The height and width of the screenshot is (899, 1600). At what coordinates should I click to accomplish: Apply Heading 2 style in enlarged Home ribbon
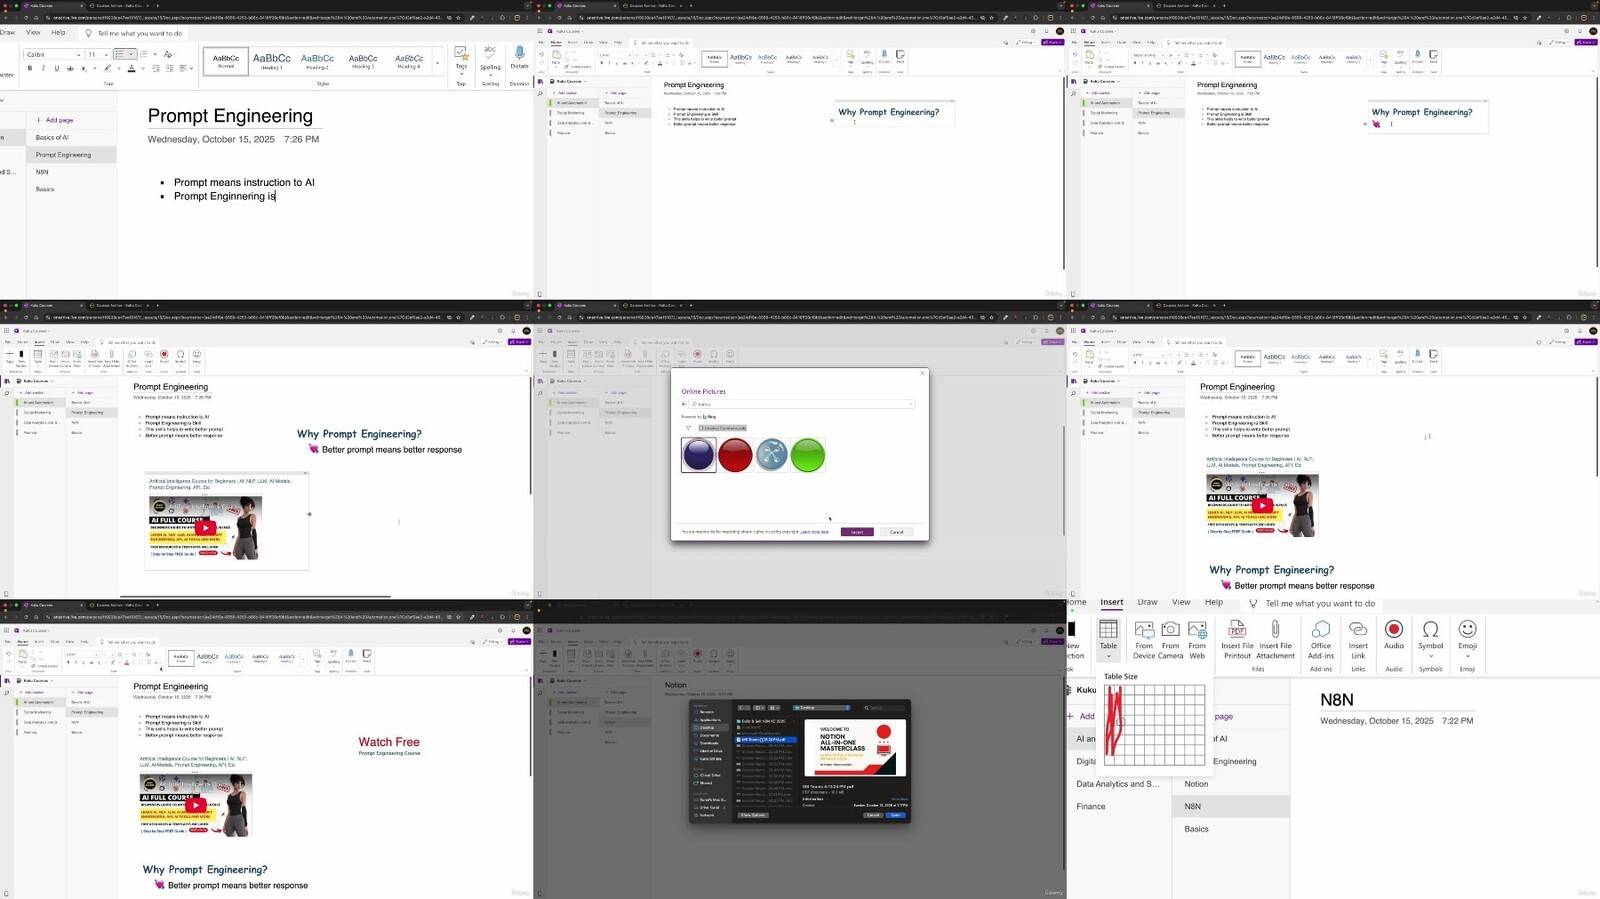tap(317, 61)
